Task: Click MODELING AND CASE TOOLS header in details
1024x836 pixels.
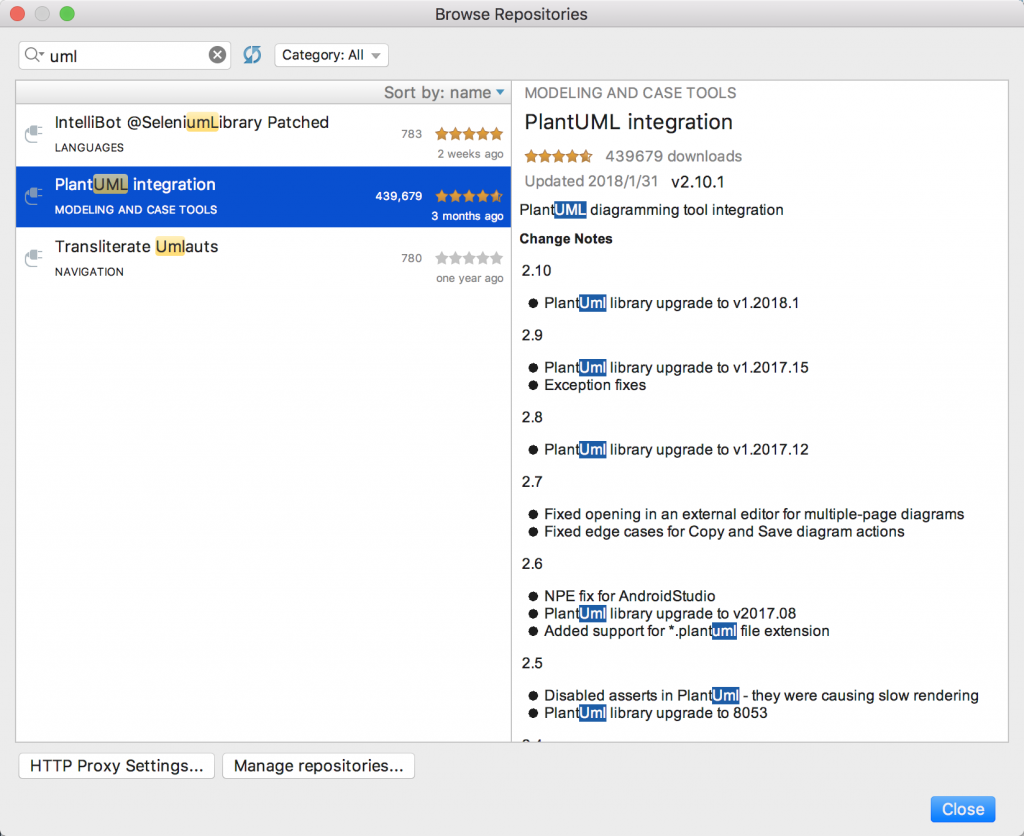Action: click(630, 93)
